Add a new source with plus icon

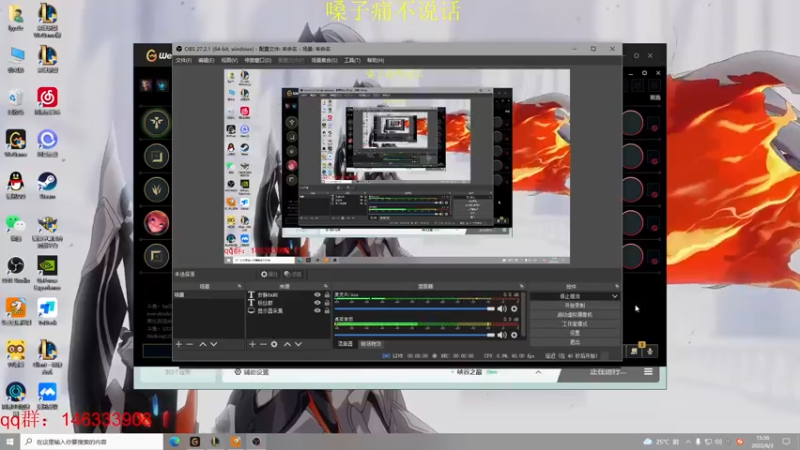click(x=252, y=344)
